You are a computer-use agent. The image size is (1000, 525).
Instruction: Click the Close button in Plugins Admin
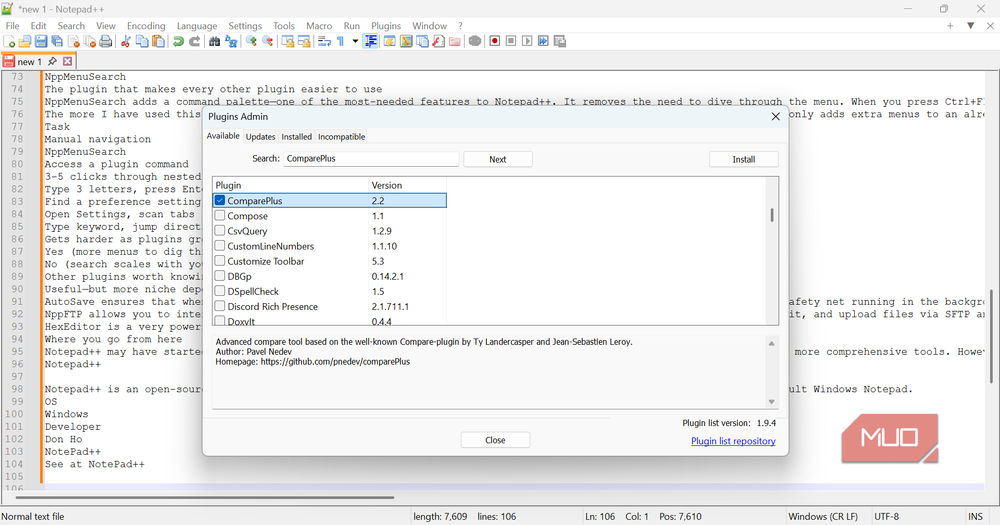495,440
